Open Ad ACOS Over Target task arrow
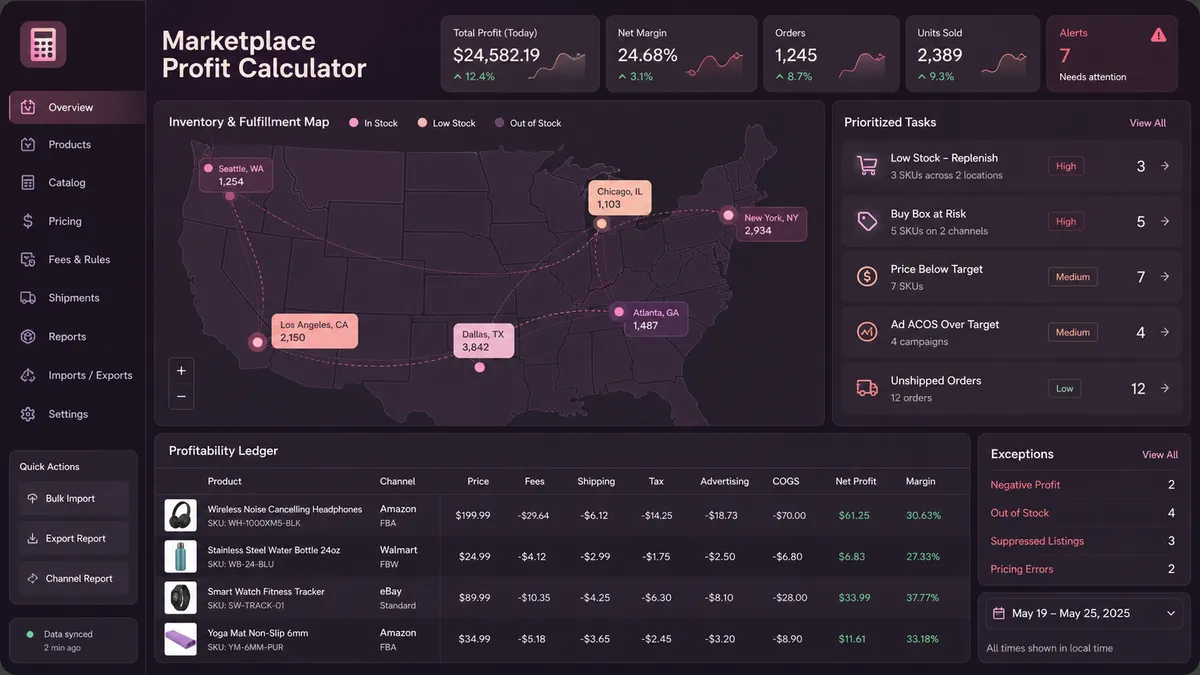The image size is (1200, 675). click(1165, 332)
